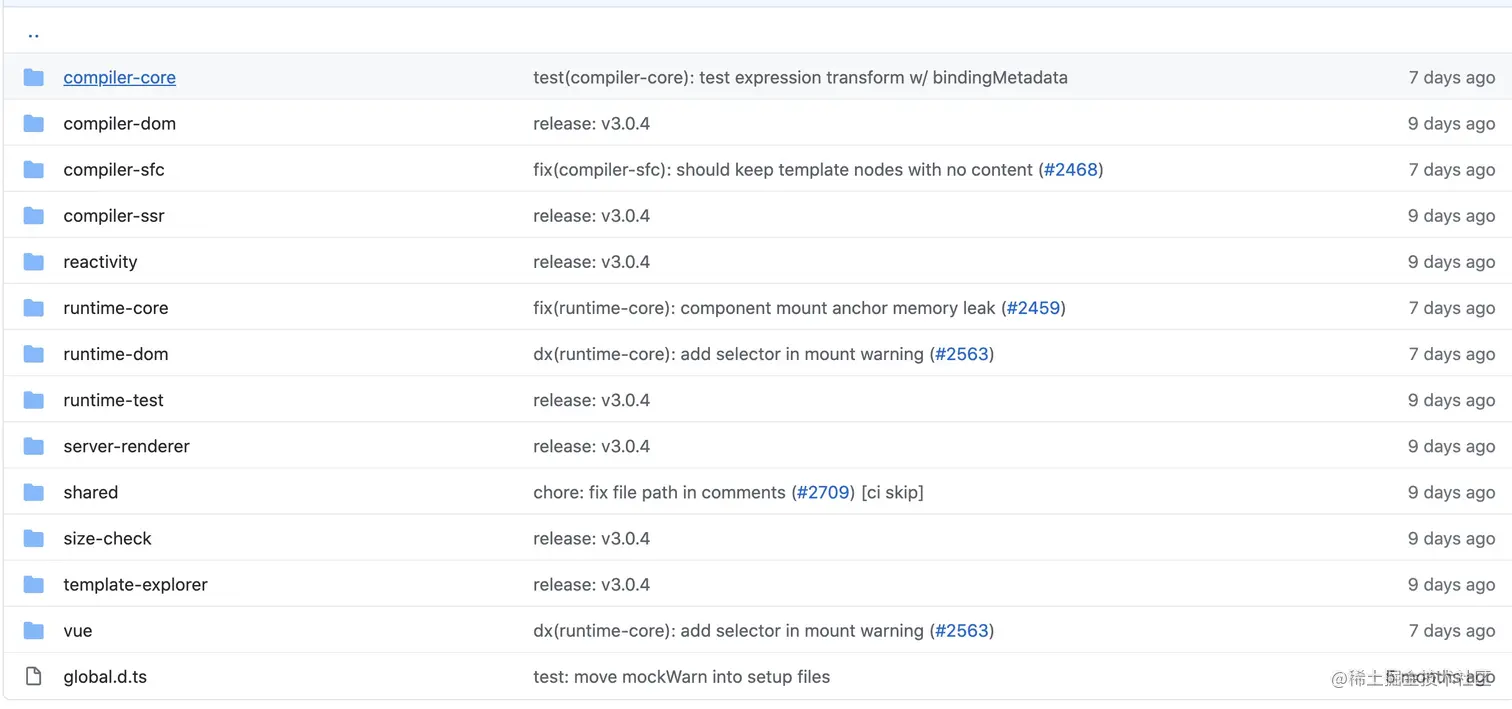Open the template-explorer folder
The height and width of the screenshot is (709, 1512).
pyautogui.click(x=135, y=585)
